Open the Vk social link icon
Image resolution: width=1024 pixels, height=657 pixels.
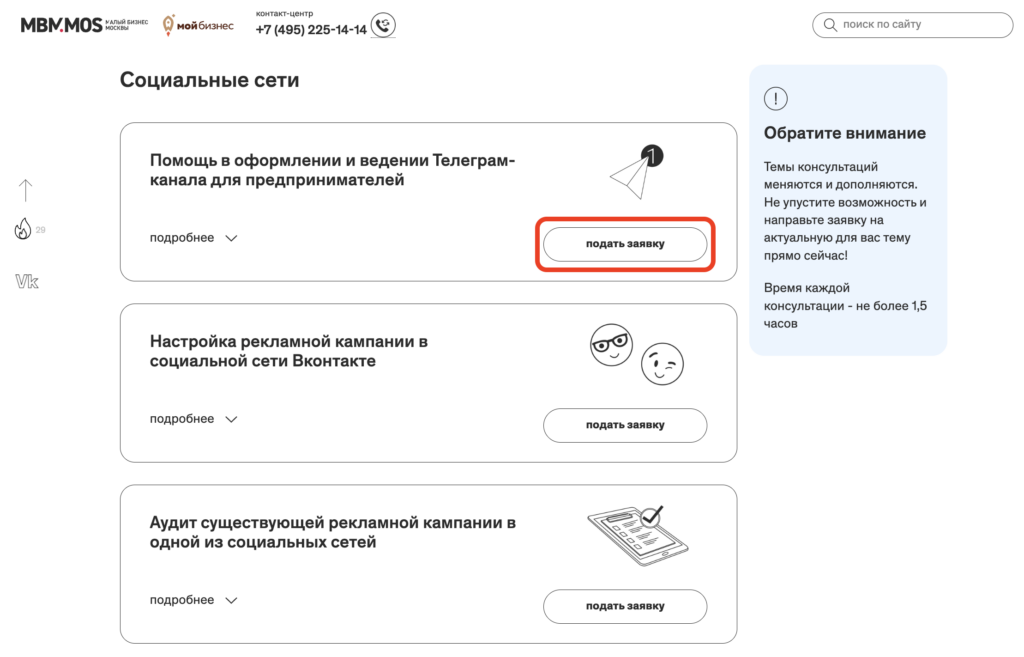pos(27,282)
